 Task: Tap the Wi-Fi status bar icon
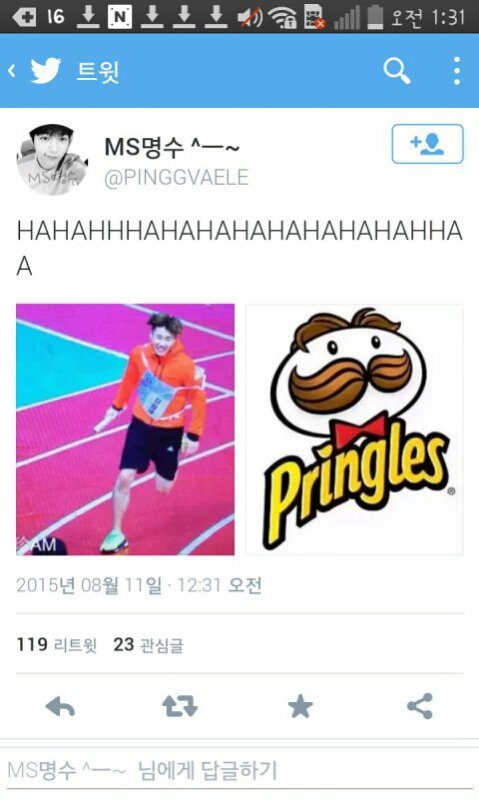[283, 17]
